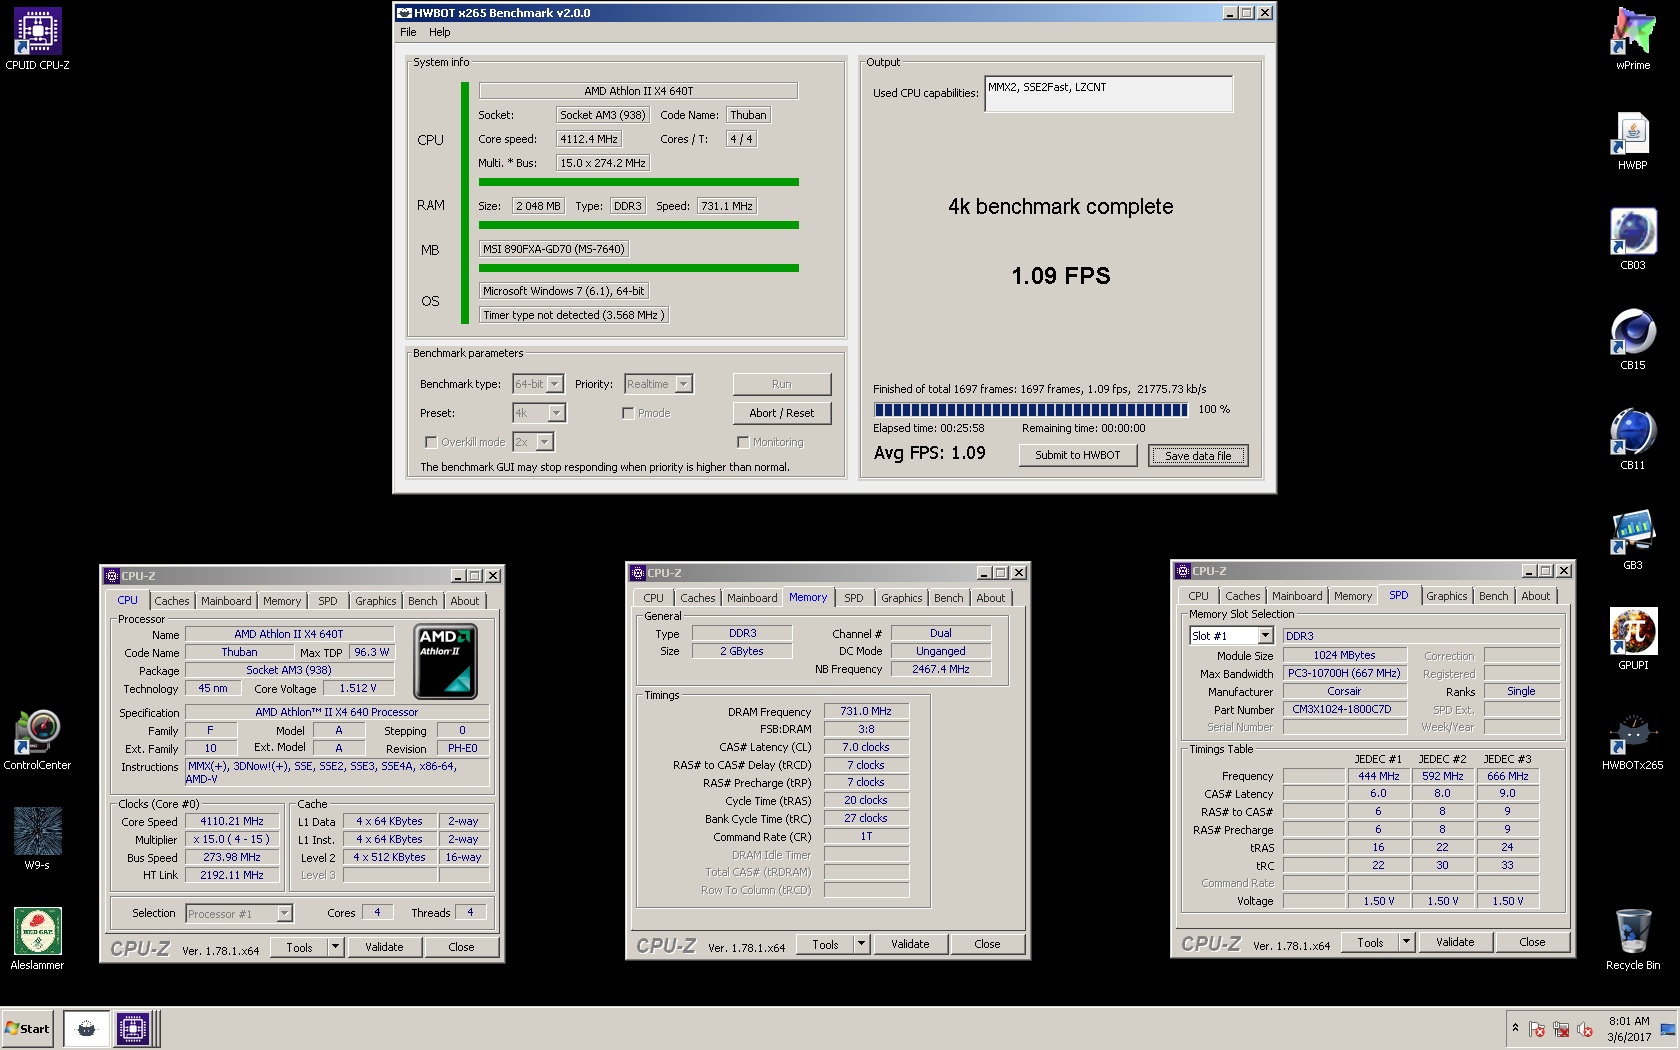Switch to Mainboard tab in left CPU-Z window
Screen dimensions: 1680x1050
click(226, 601)
